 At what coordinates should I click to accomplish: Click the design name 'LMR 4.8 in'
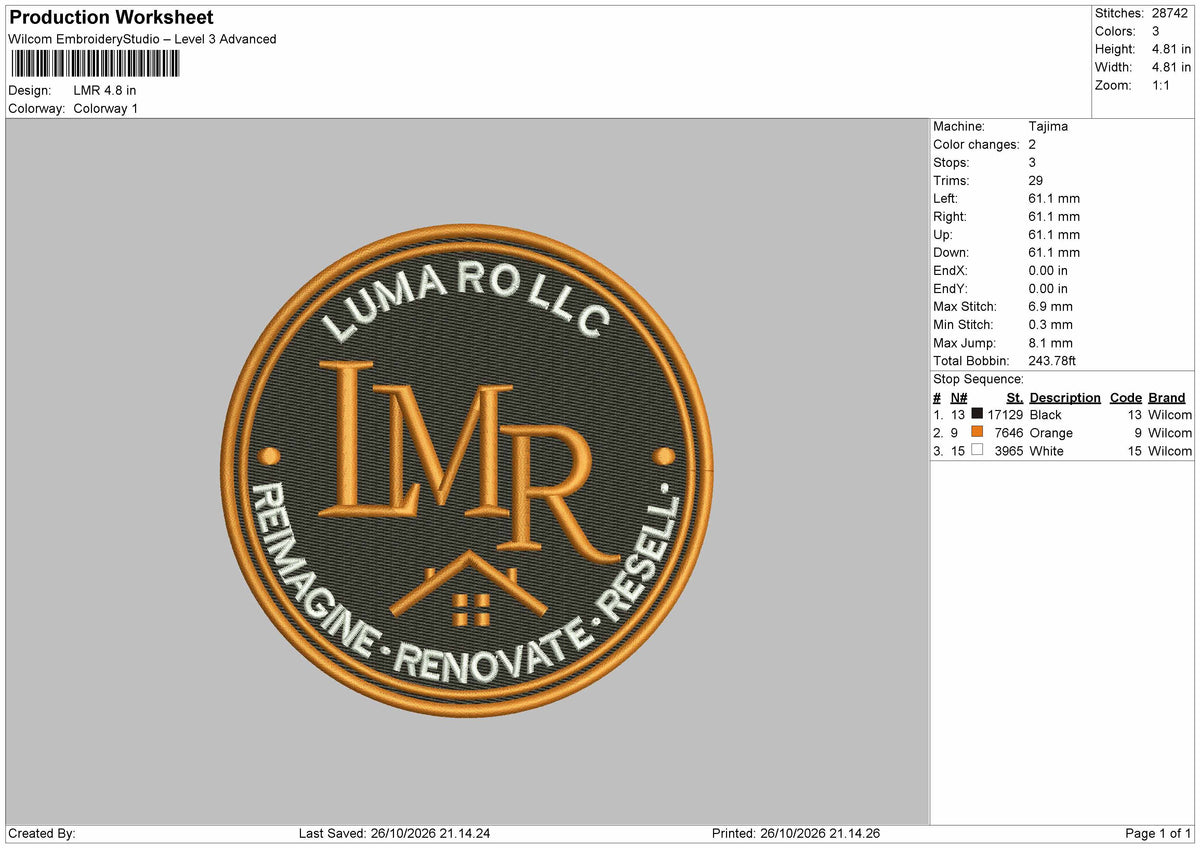point(105,90)
